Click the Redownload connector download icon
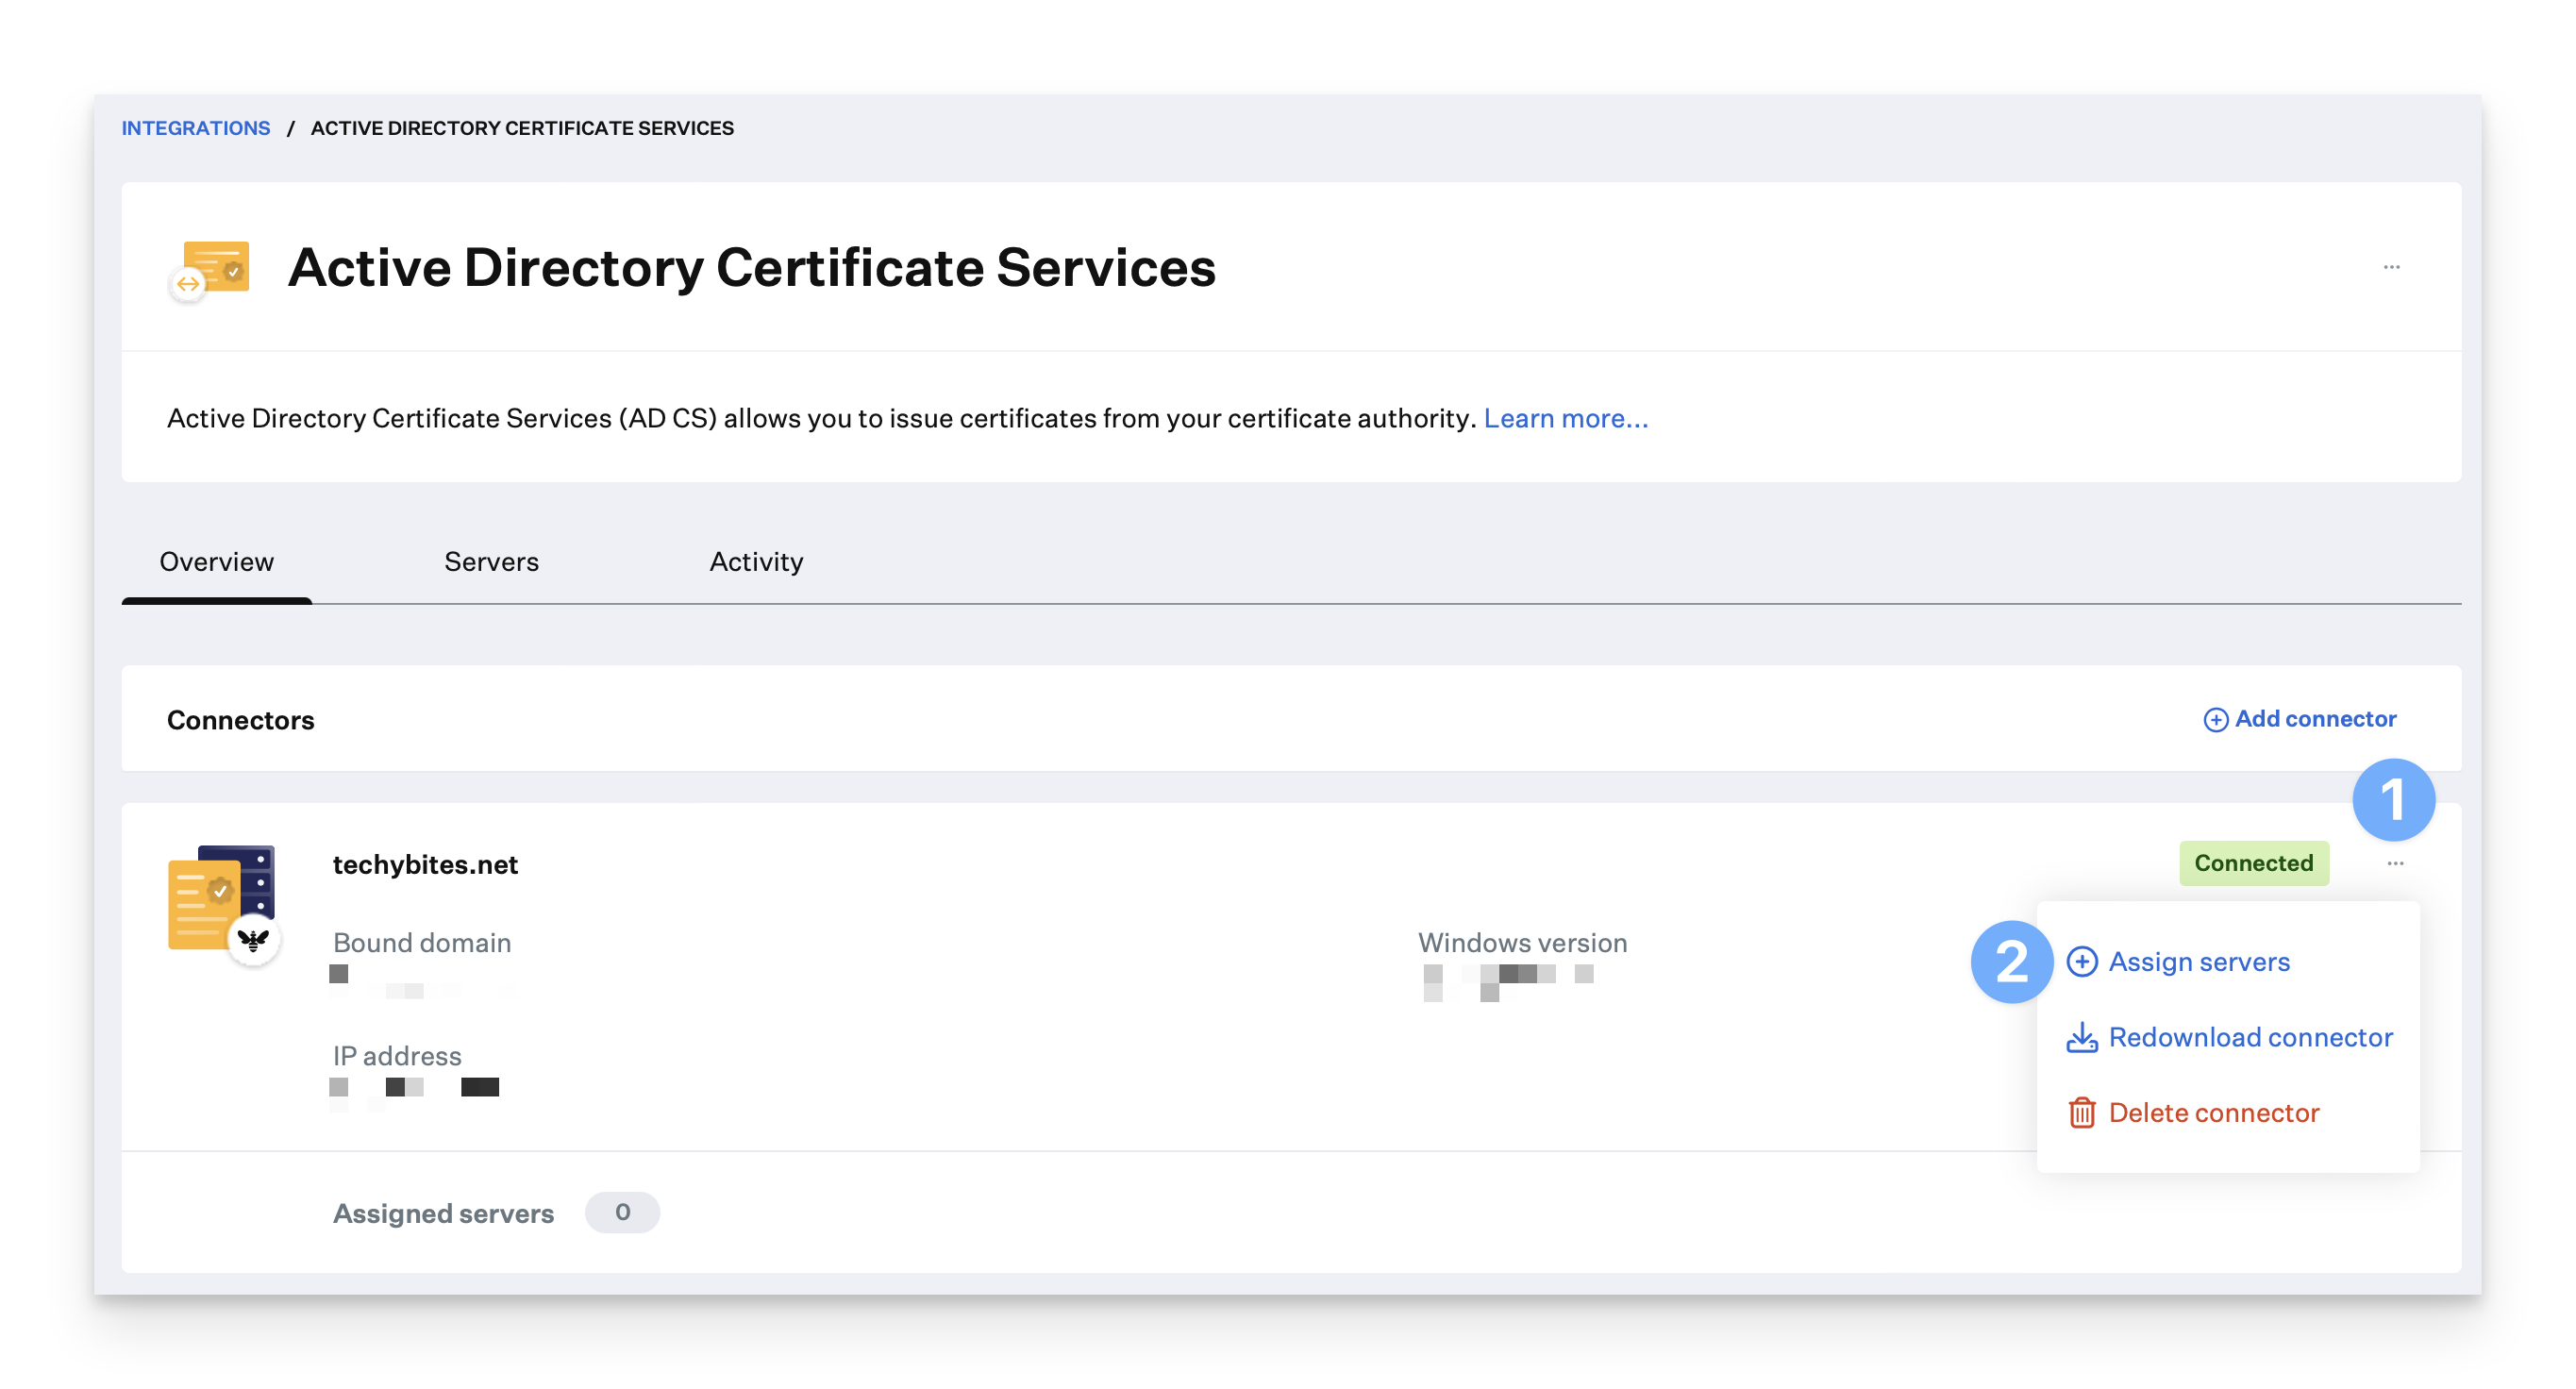Screen dimensions: 2576x1389 pyautogui.click(x=2082, y=1038)
